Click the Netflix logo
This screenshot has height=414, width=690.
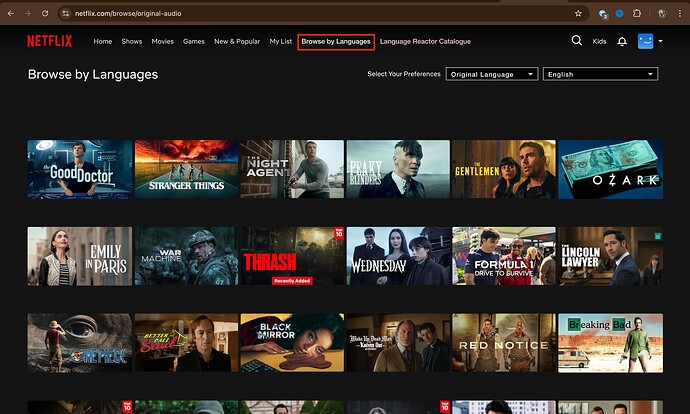click(50, 41)
